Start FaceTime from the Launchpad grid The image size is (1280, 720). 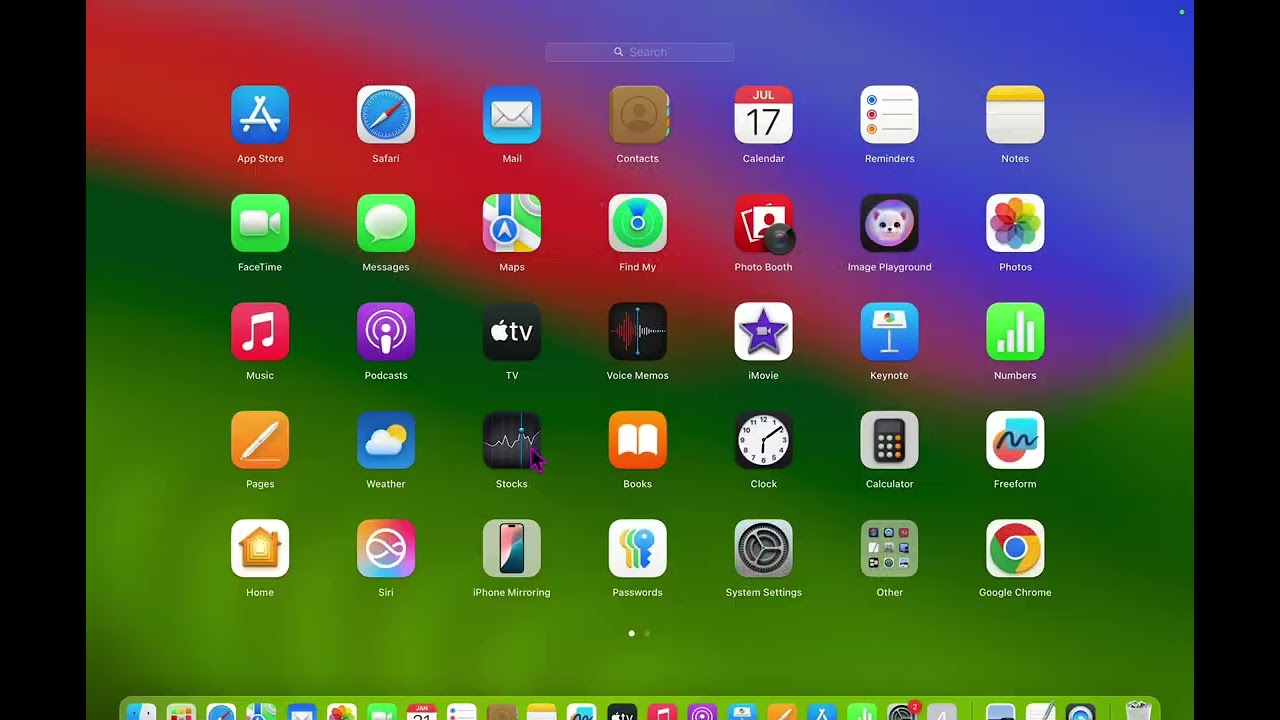[x=260, y=223]
